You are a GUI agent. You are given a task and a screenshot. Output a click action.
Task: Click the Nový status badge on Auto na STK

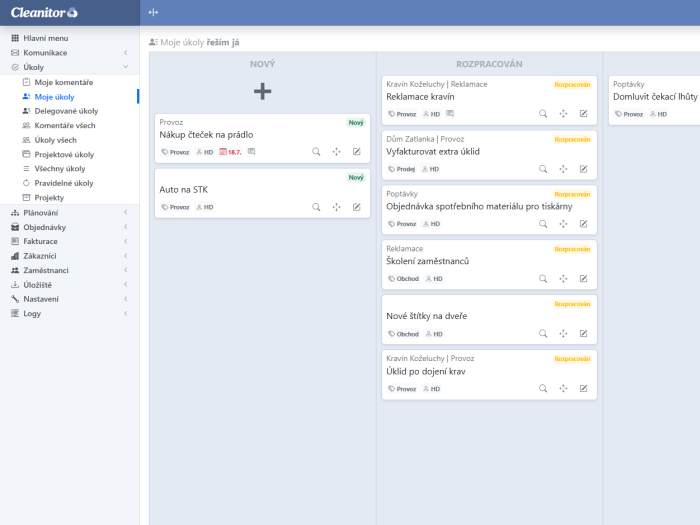point(356,177)
